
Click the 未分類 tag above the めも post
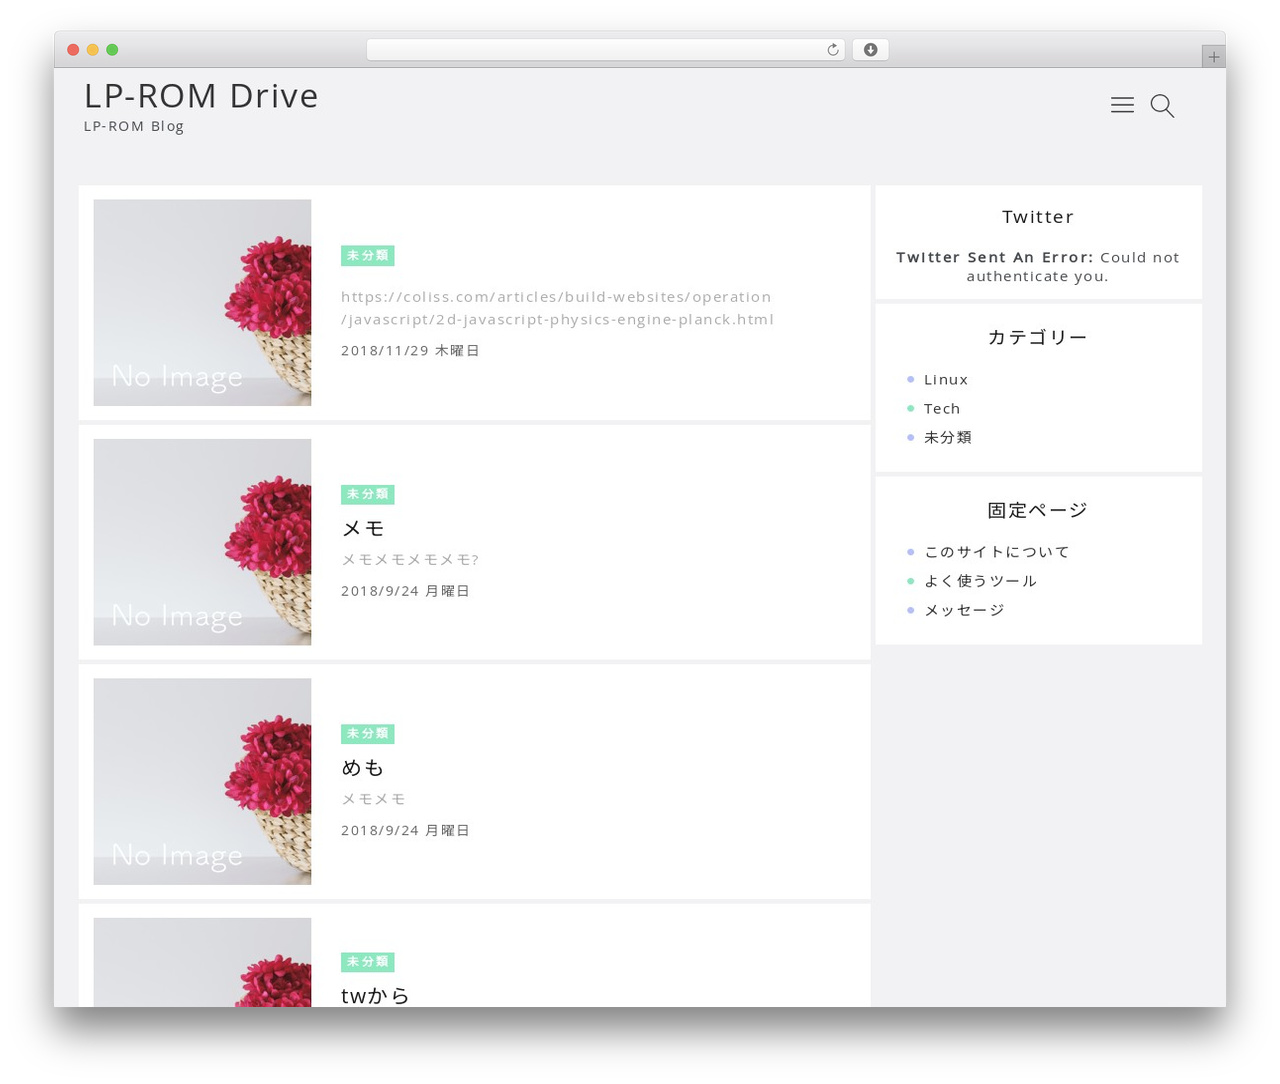[x=368, y=734]
